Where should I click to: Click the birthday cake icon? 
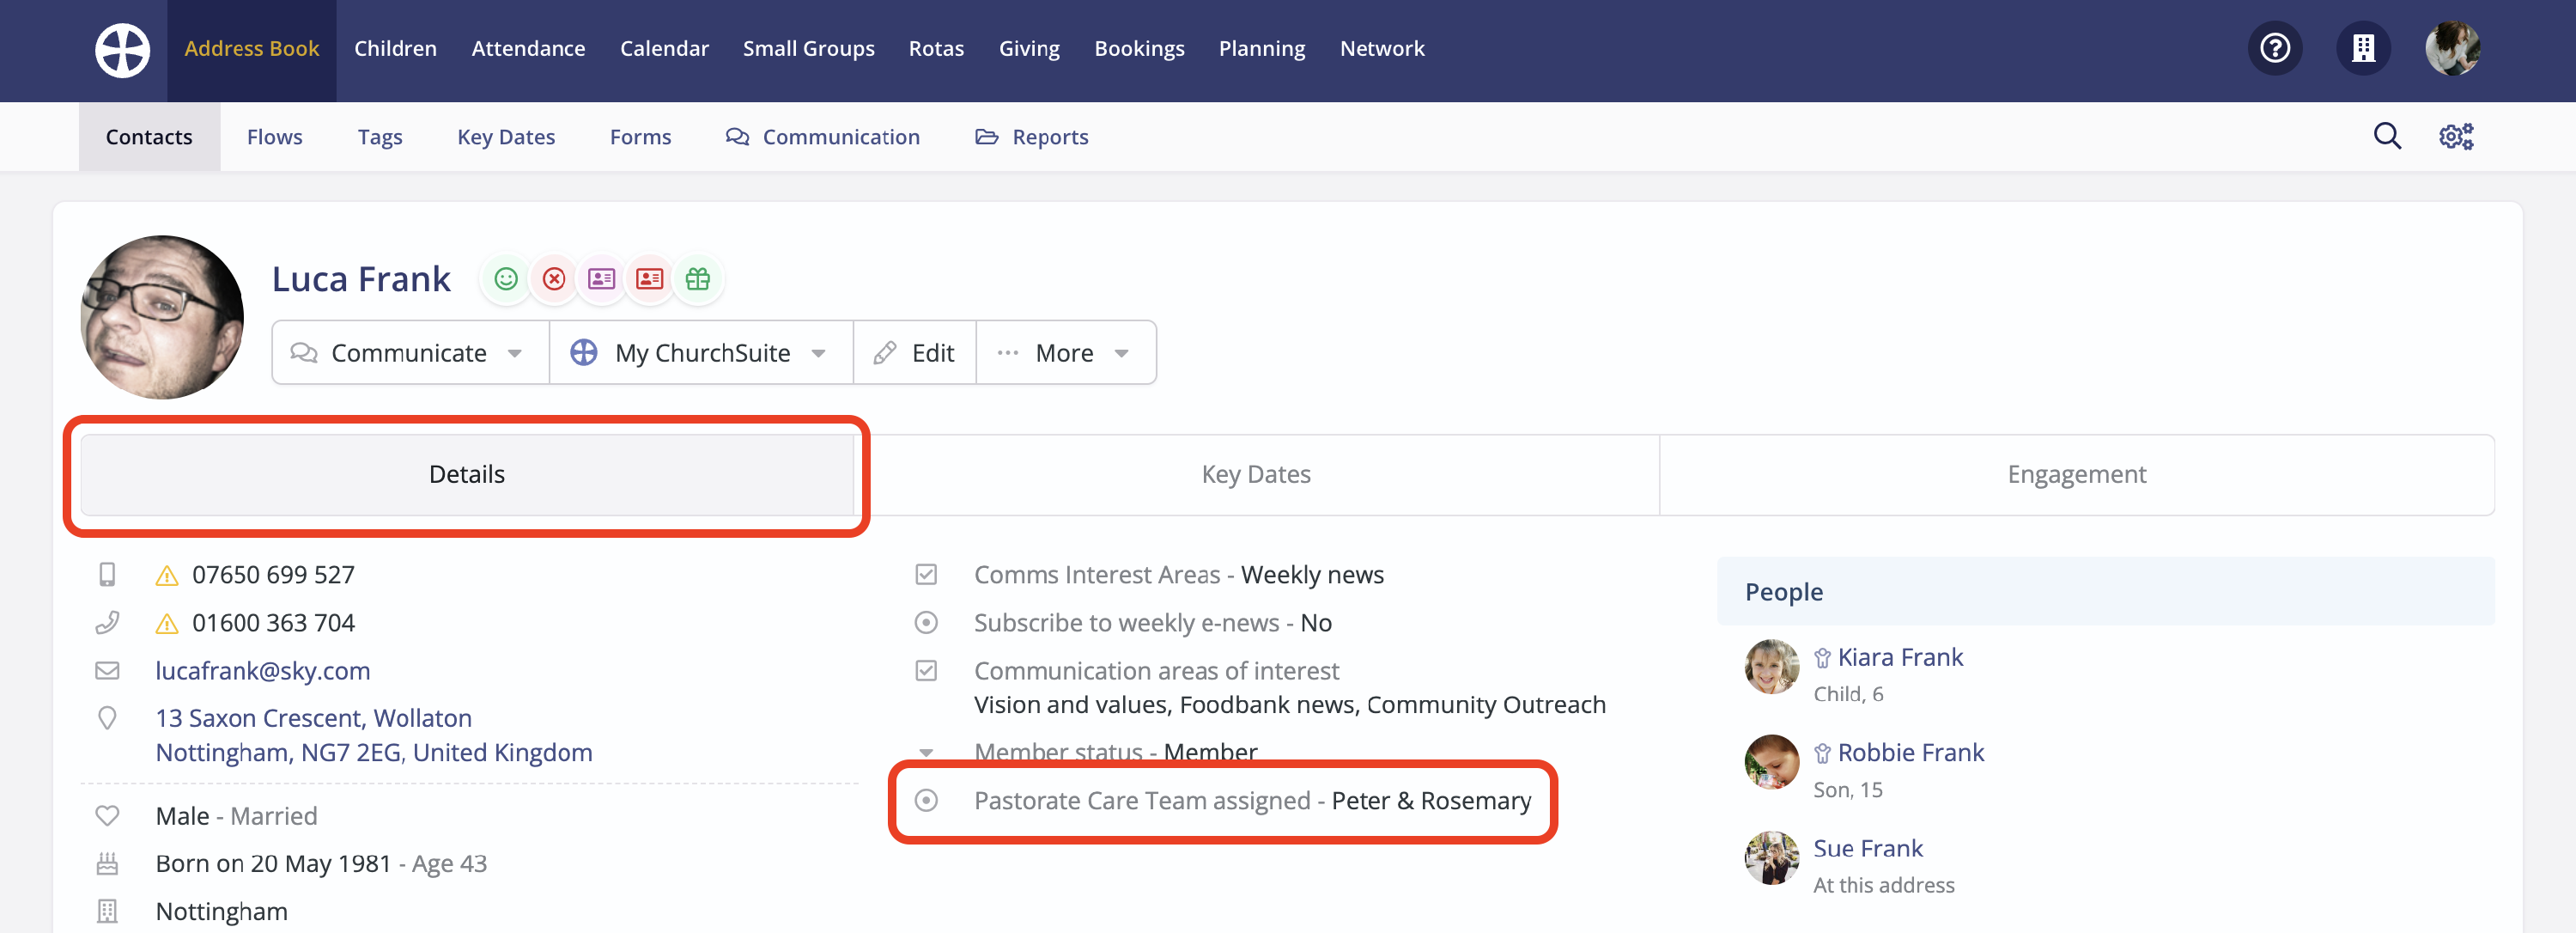coord(107,863)
